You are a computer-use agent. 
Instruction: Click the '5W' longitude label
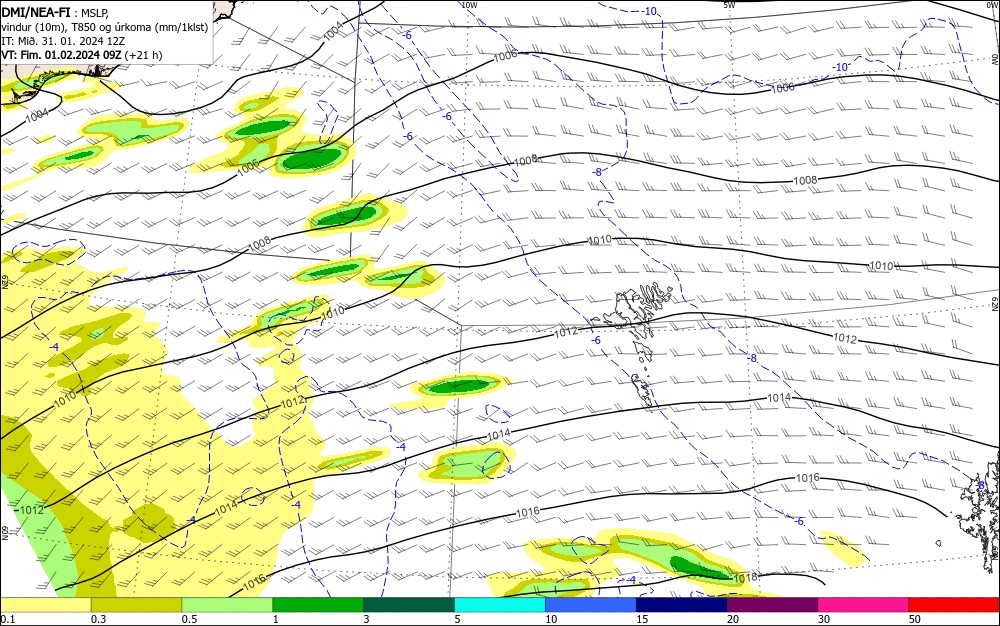(x=730, y=5)
